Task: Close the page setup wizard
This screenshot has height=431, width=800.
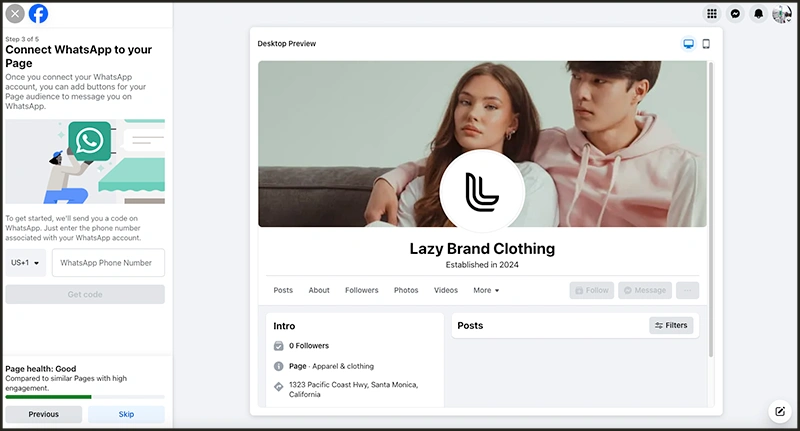Action: pos(15,14)
